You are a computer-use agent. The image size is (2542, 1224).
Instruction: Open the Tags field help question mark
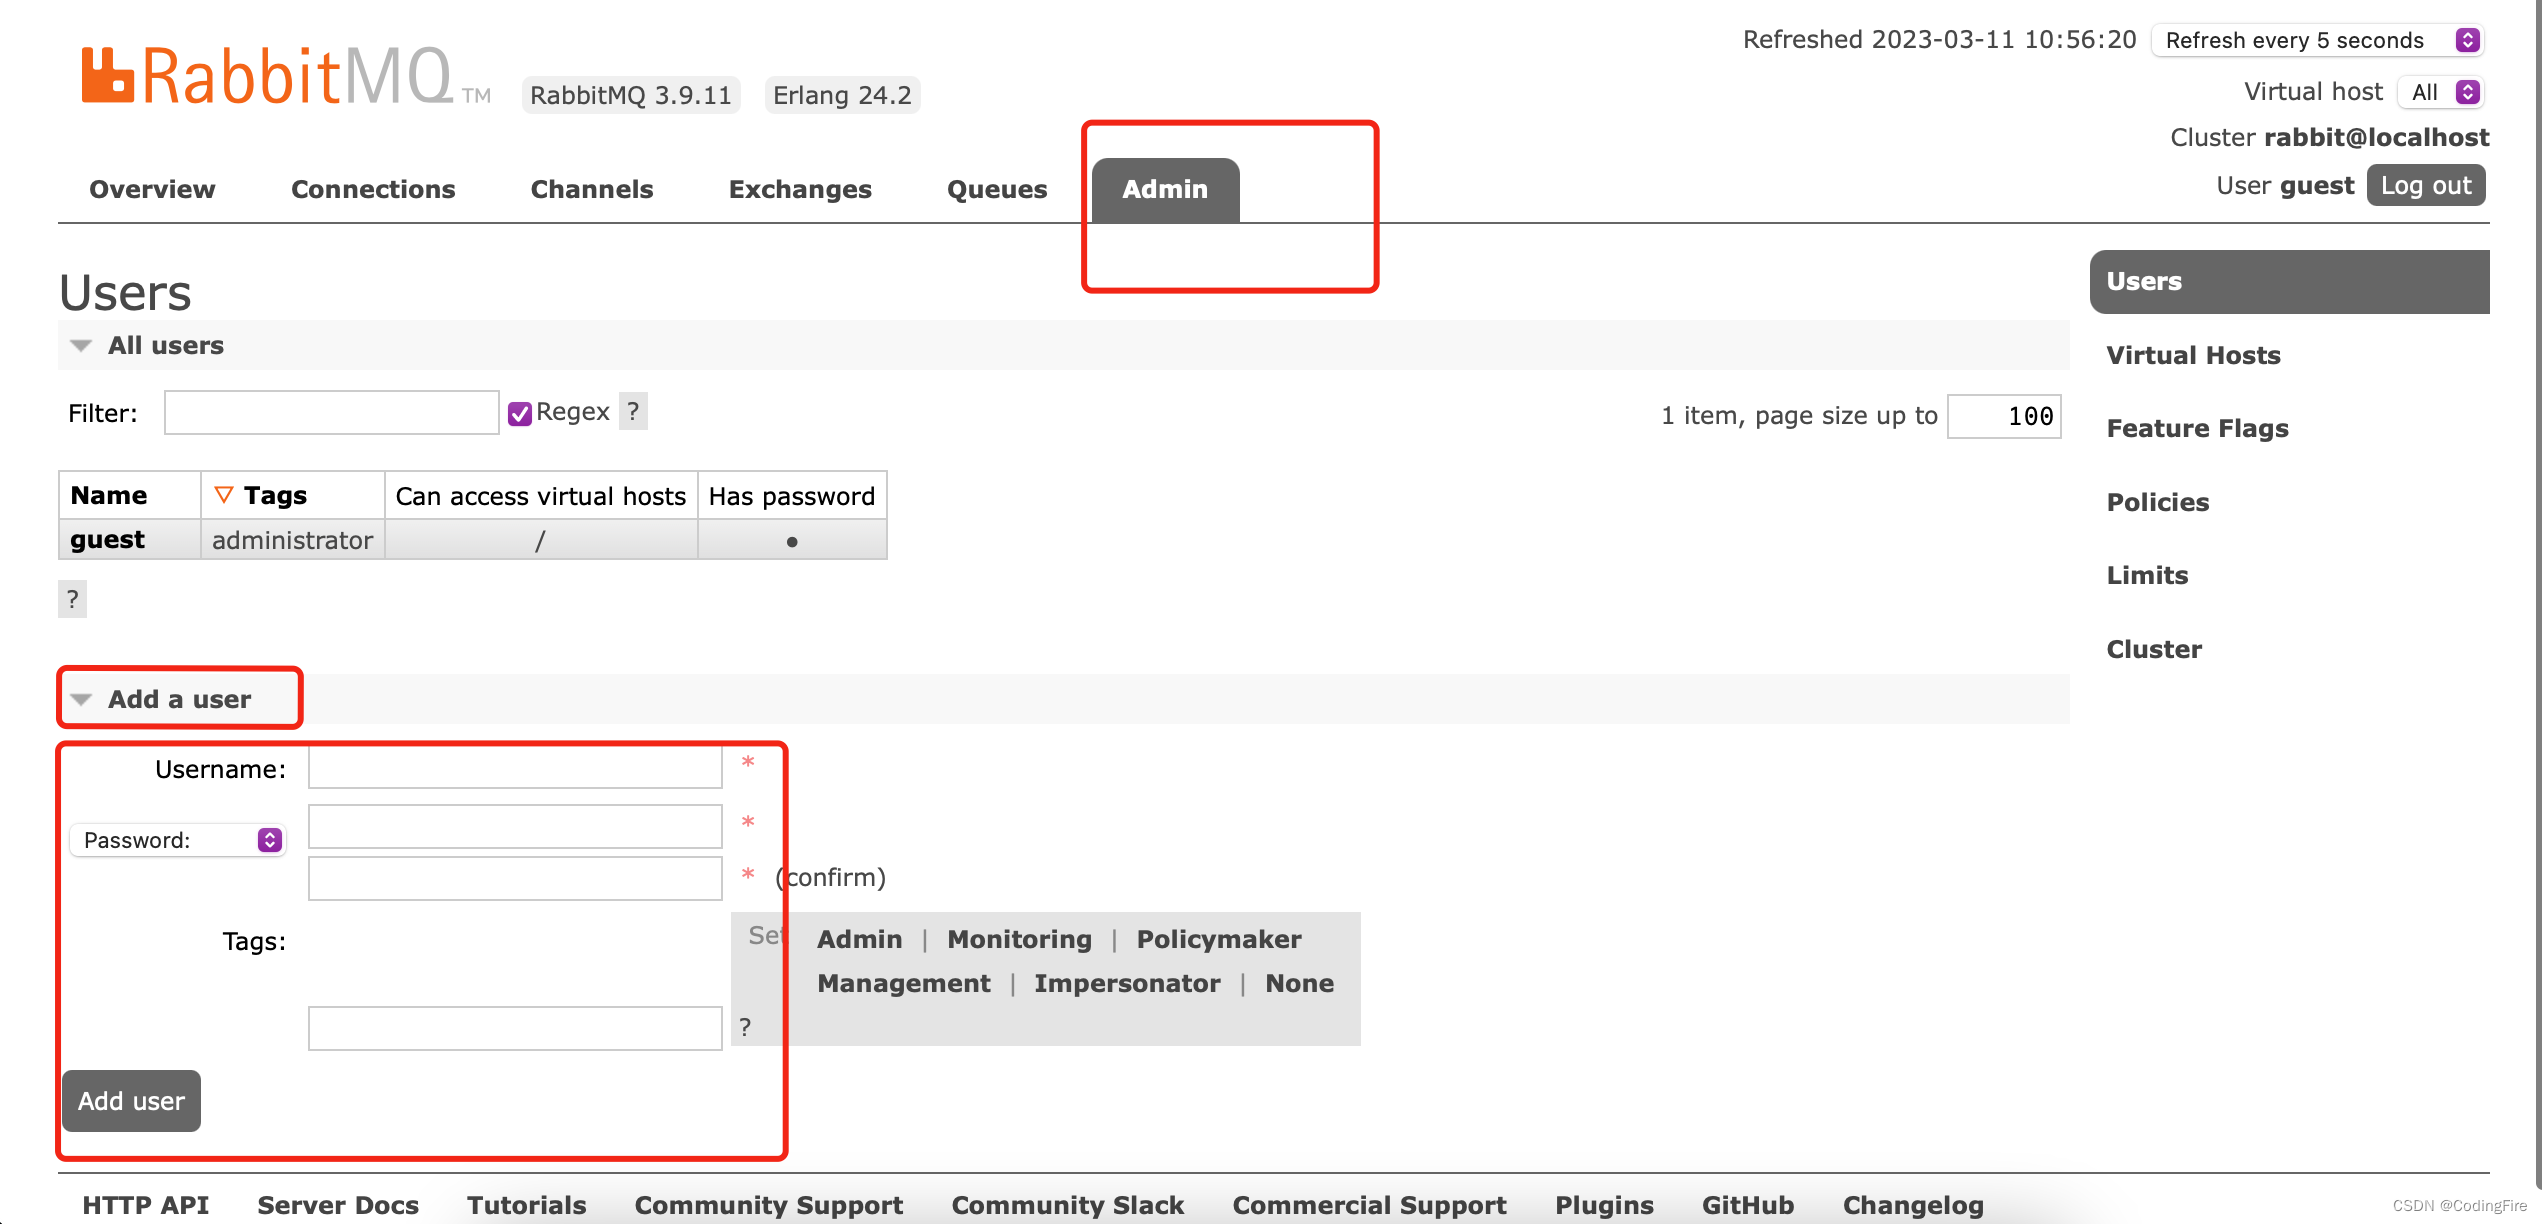tap(745, 1027)
